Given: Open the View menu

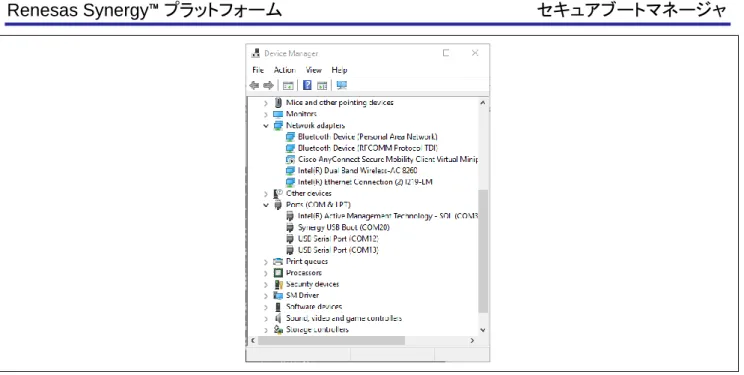Looking at the screenshot, I should tap(314, 70).
